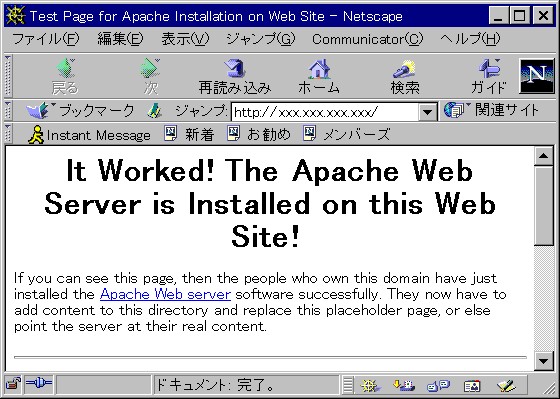Click the page location proxy icon
Viewport: 560px width, 399px height.
coord(155,111)
